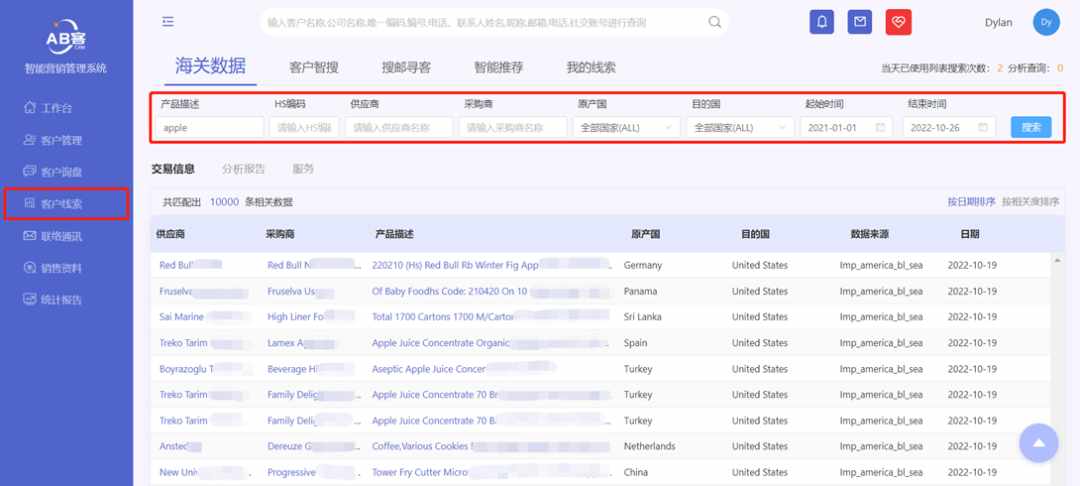Image resolution: width=1080 pixels, height=486 pixels.
Task: Click the chart icon beside 统计报告
Action: (29, 299)
